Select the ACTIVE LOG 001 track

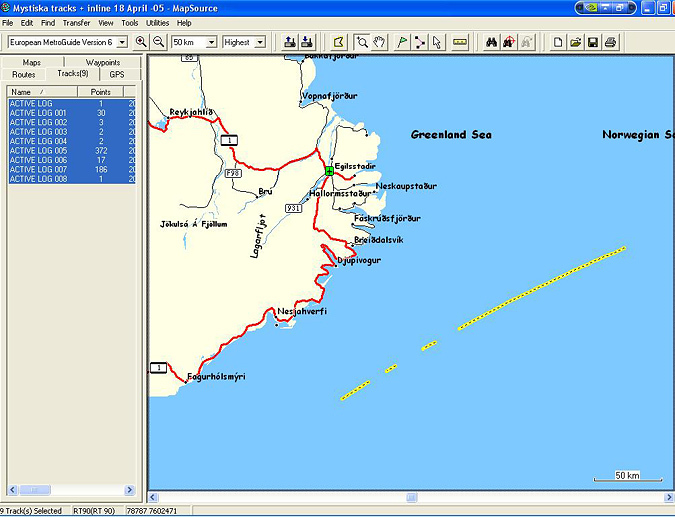pos(72,113)
